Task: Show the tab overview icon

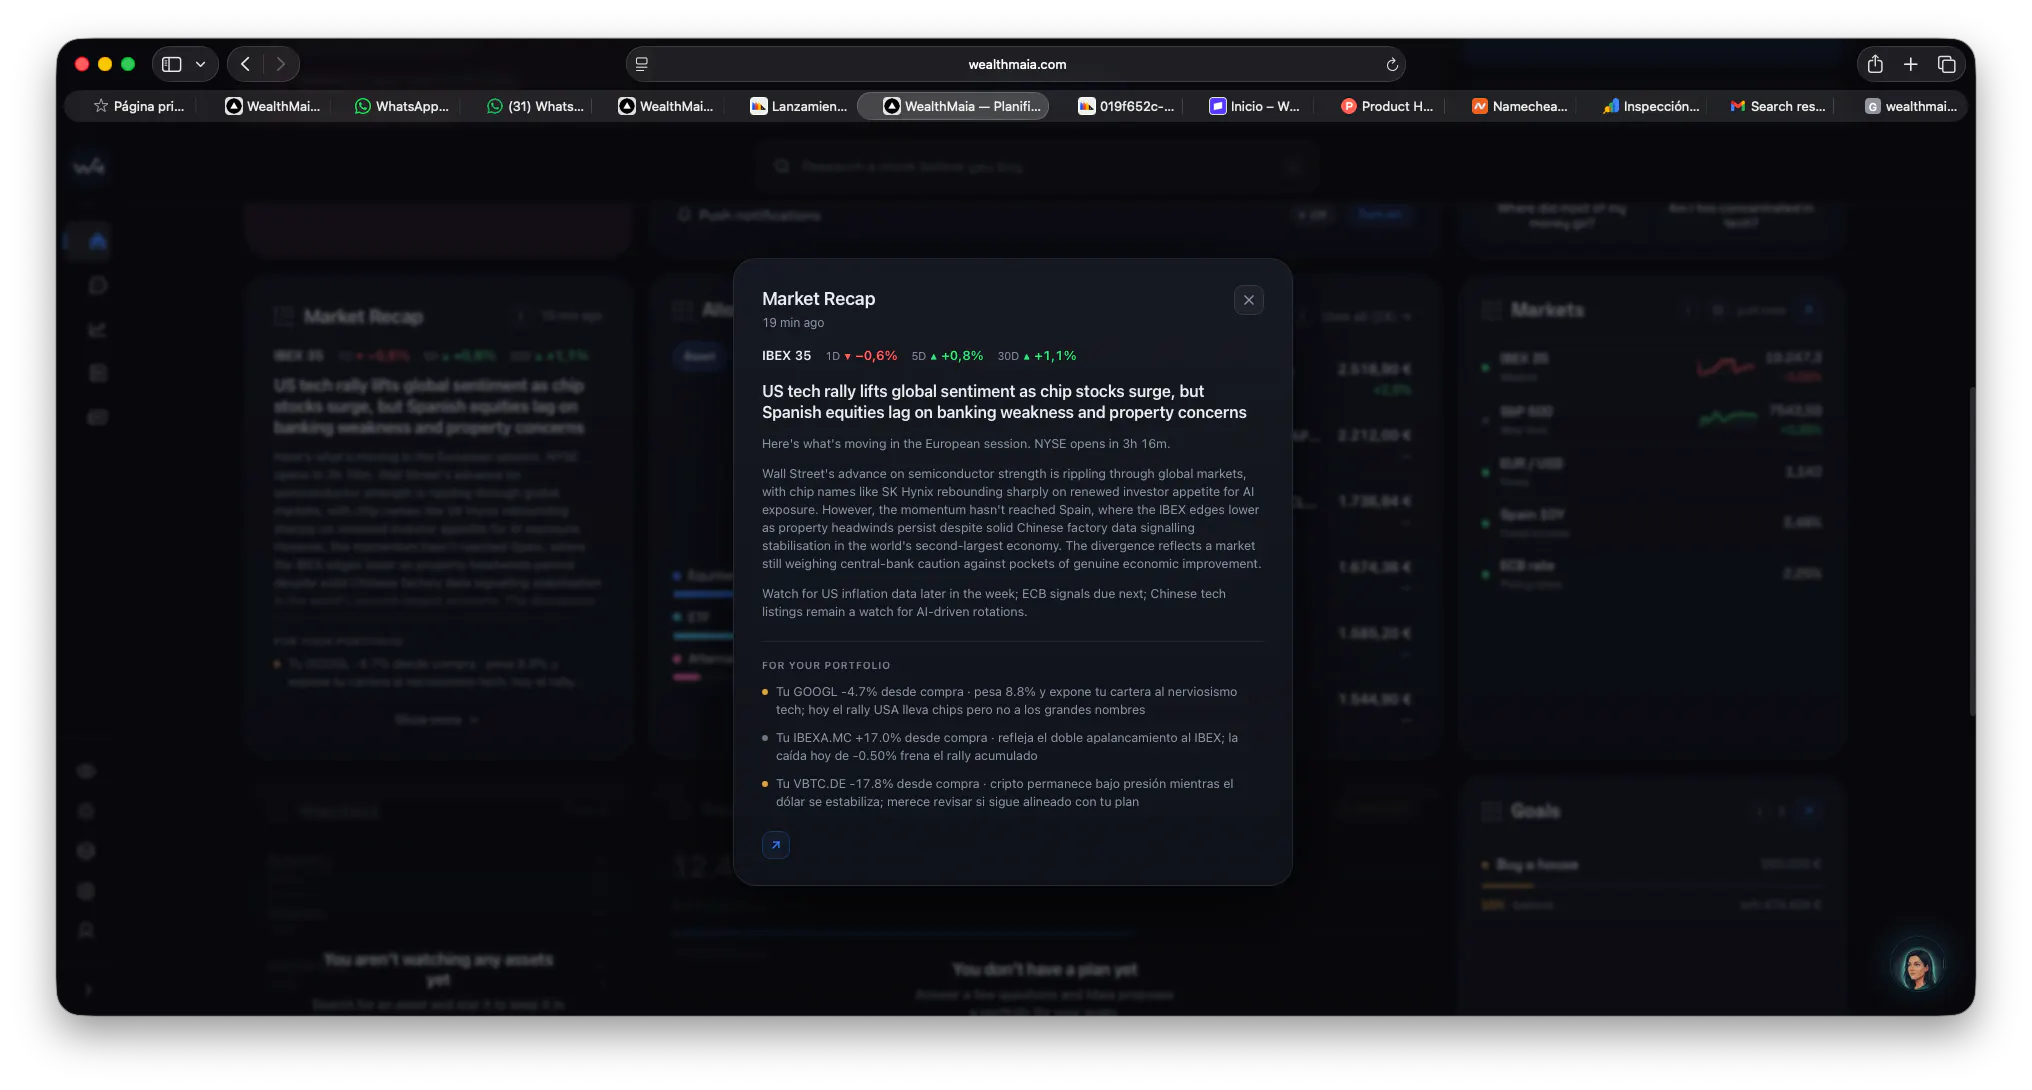Action: 1946,64
